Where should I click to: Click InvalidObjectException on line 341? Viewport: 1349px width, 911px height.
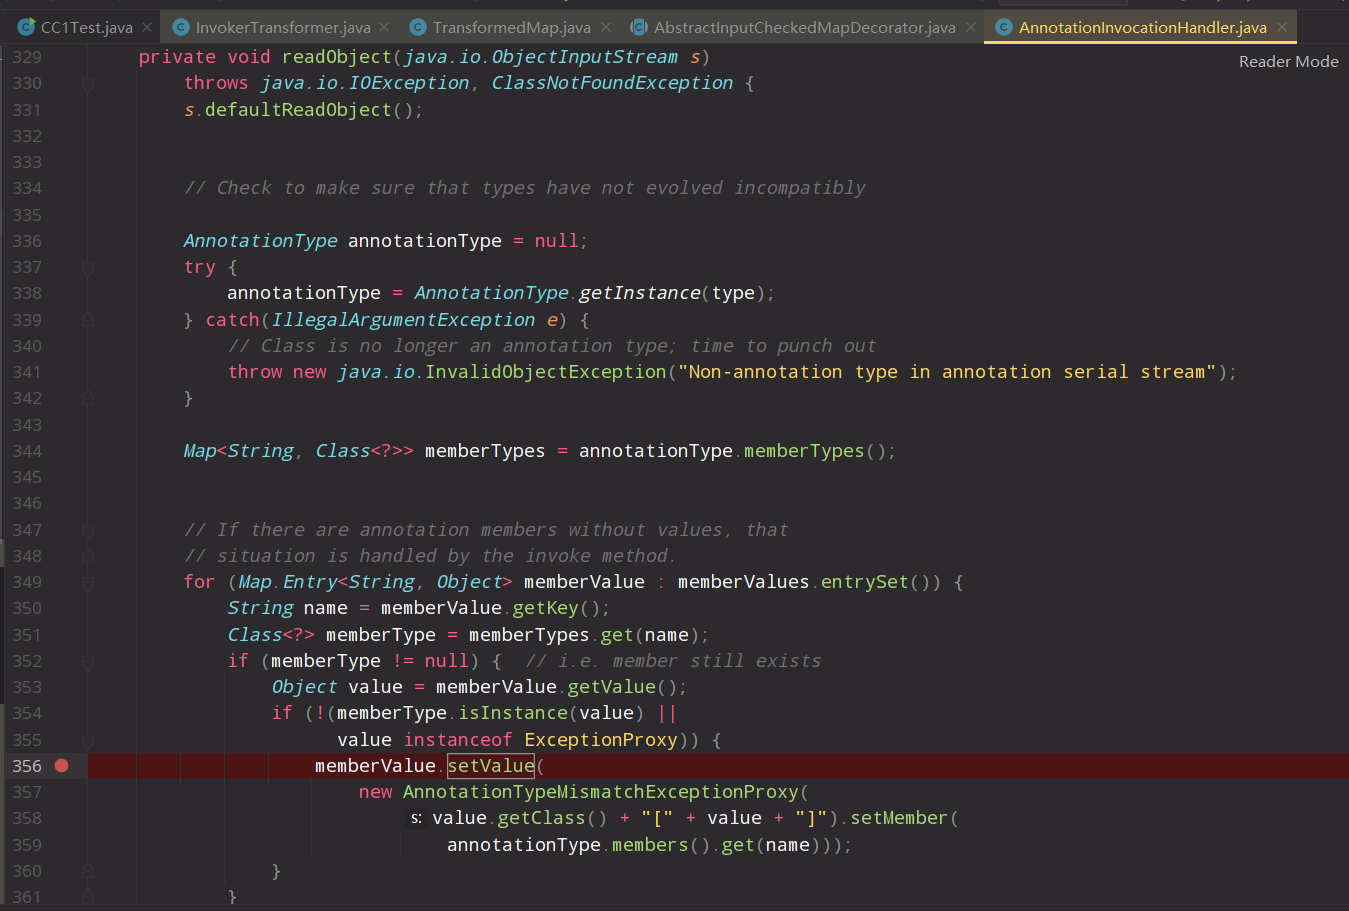click(x=546, y=372)
